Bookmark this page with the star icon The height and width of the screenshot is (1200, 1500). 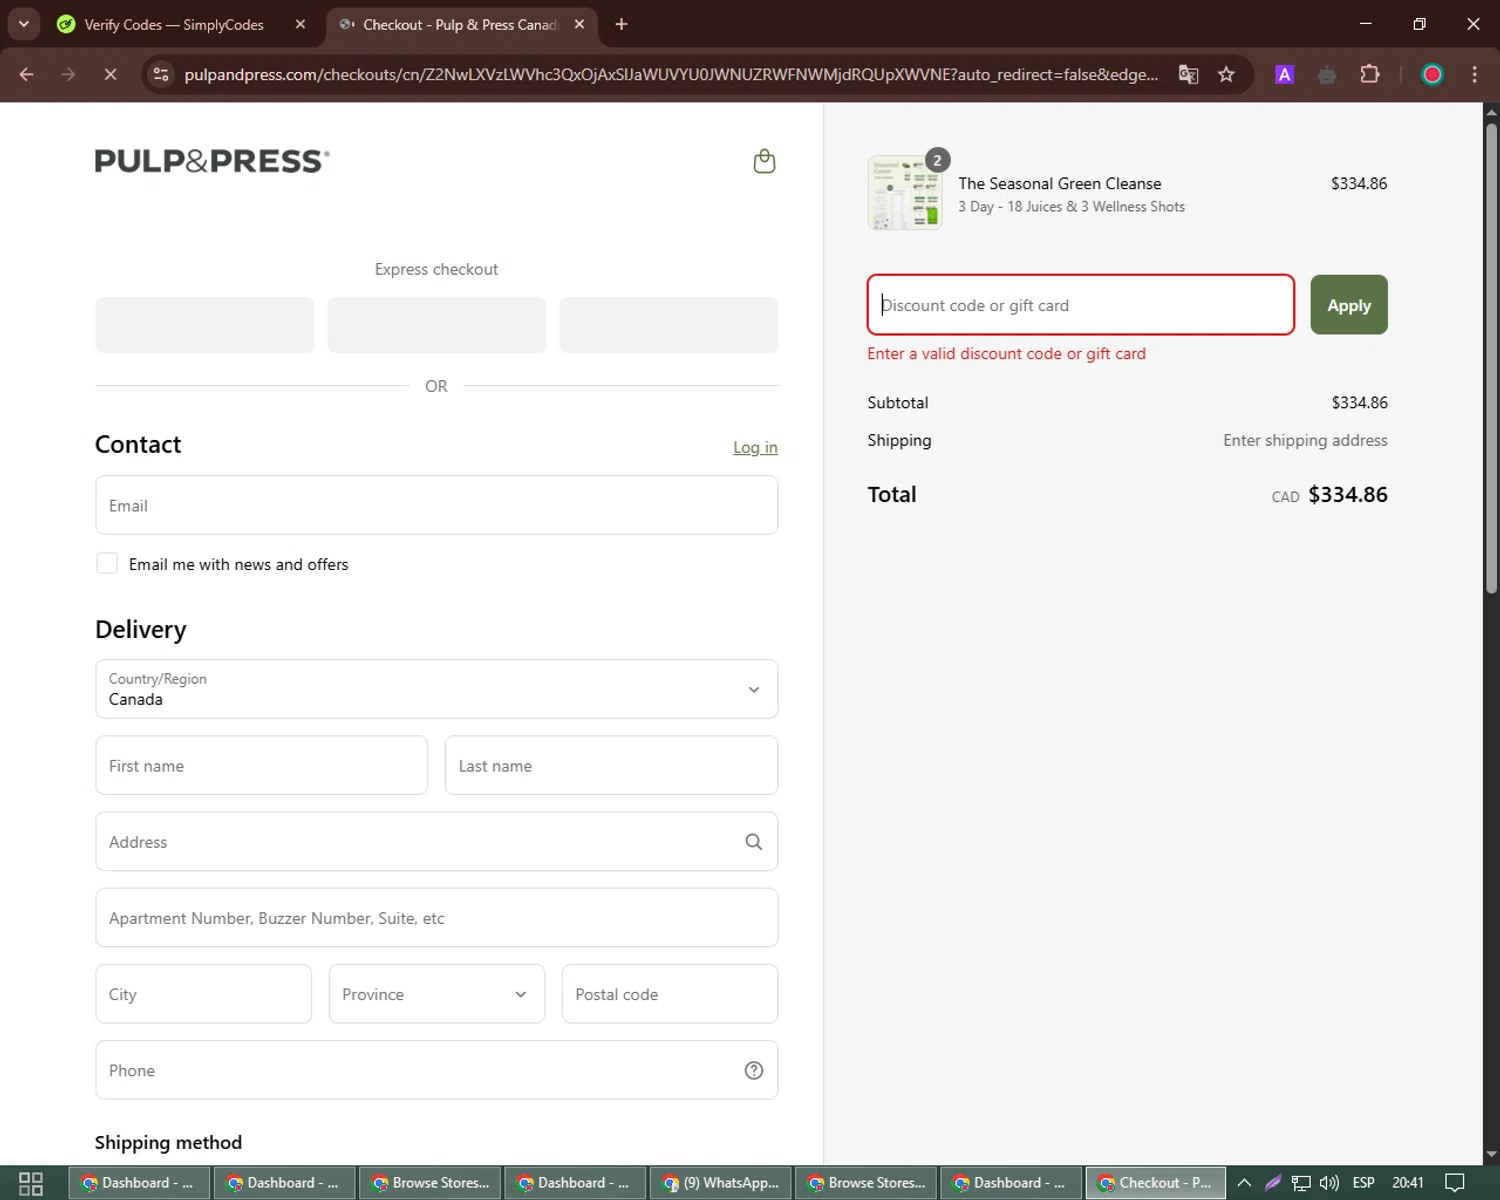pyautogui.click(x=1226, y=74)
